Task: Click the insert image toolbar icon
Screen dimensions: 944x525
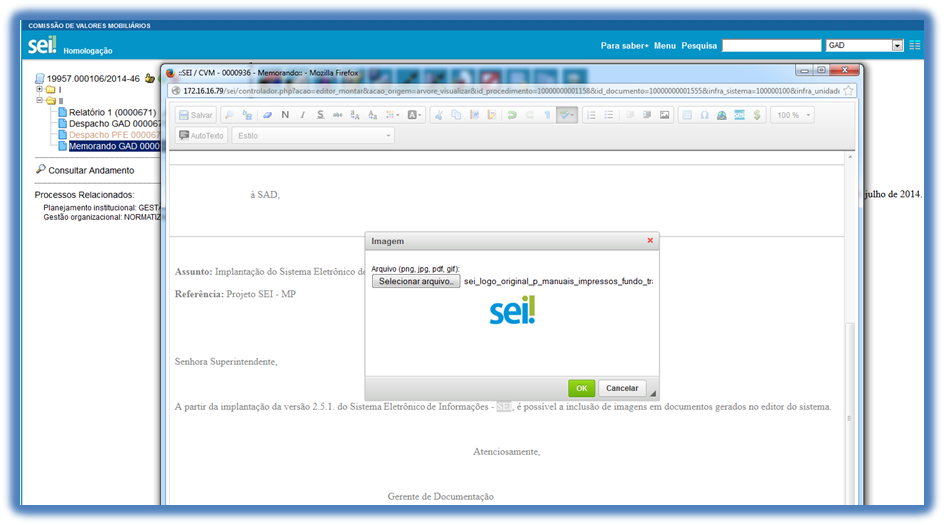Action: [x=665, y=115]
